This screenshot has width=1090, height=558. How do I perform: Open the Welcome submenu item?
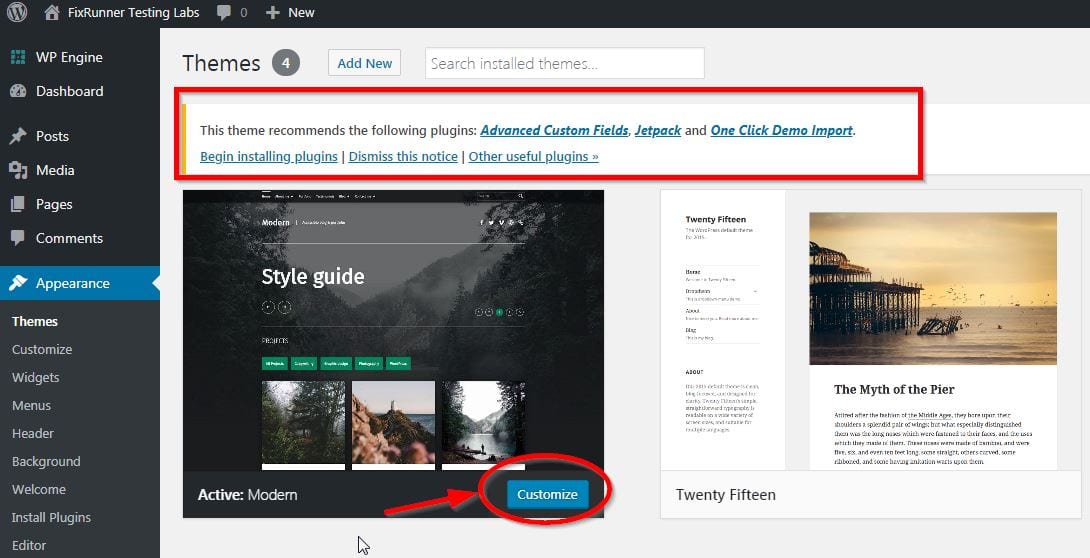(x=39, y=489)
